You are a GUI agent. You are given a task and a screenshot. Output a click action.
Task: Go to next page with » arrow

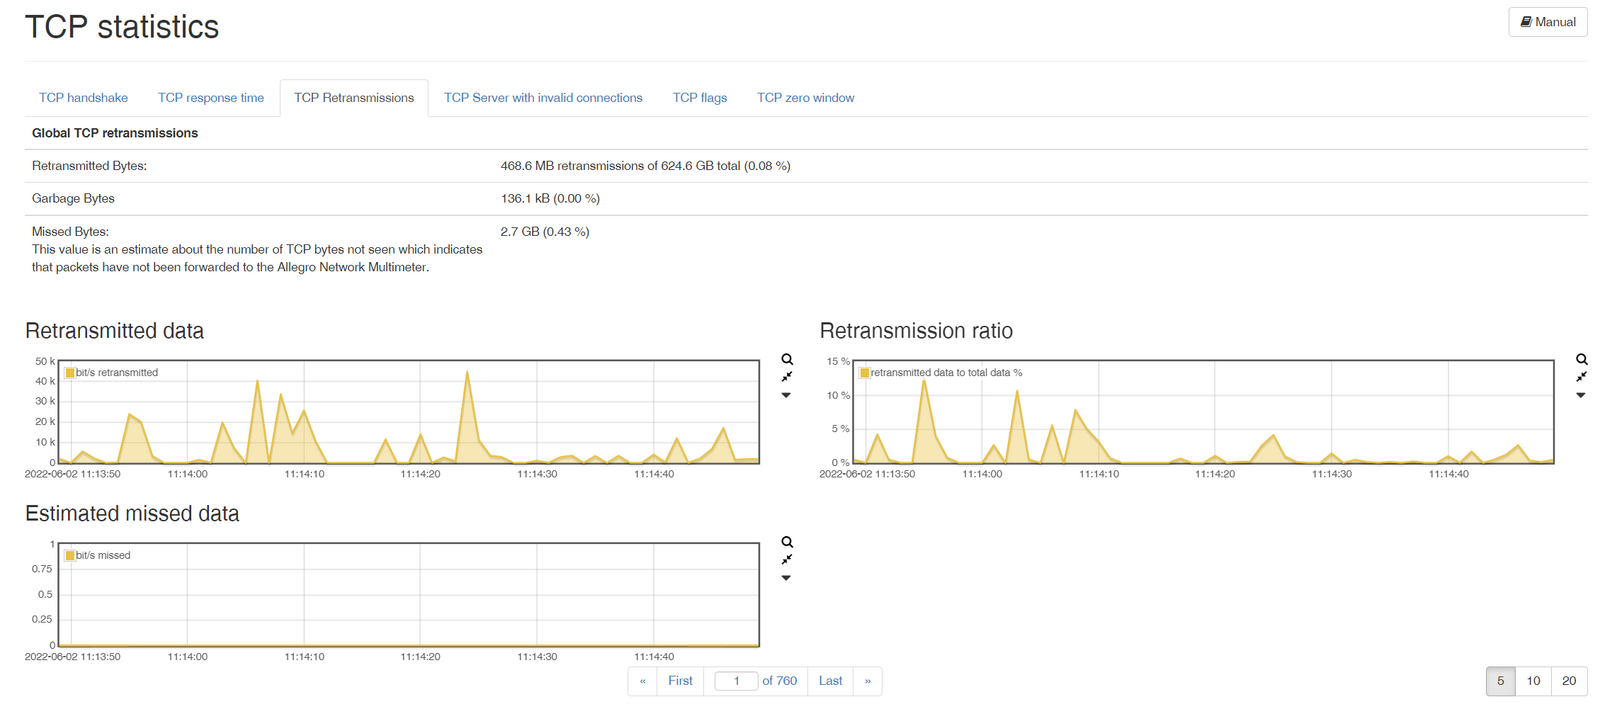867,681
